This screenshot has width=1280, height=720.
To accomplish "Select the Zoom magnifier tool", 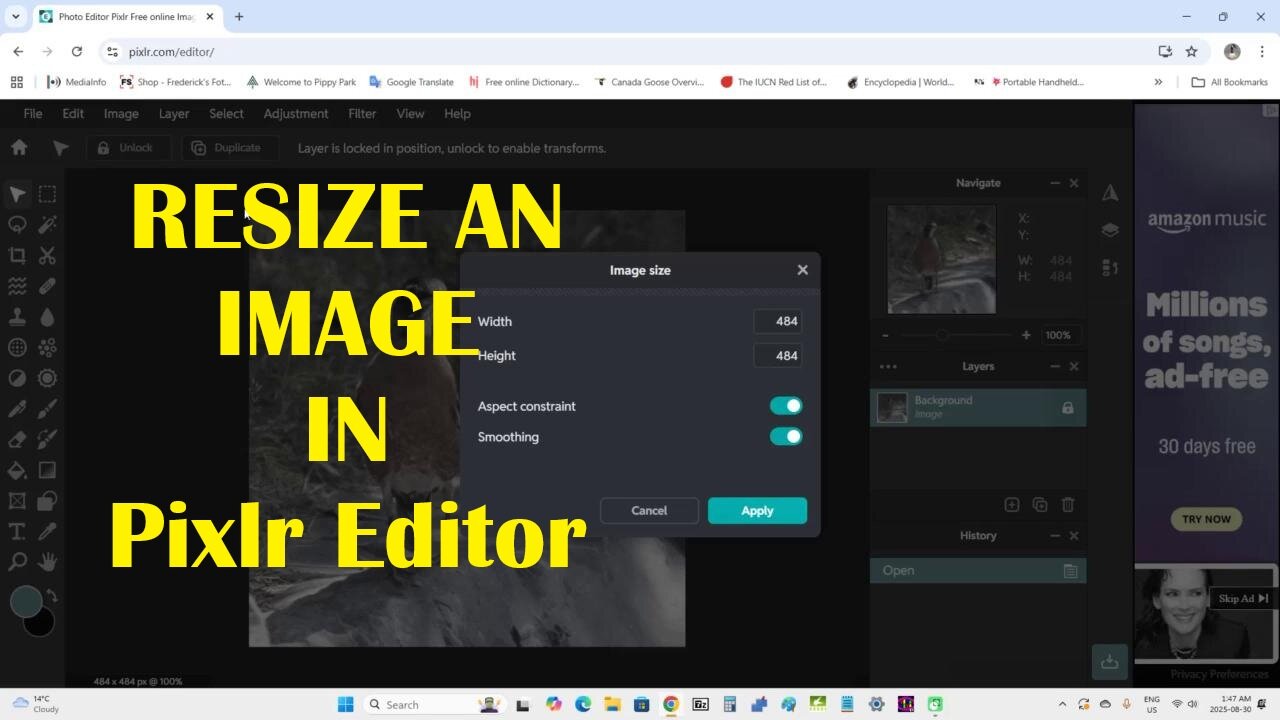I will pos(17,562).
